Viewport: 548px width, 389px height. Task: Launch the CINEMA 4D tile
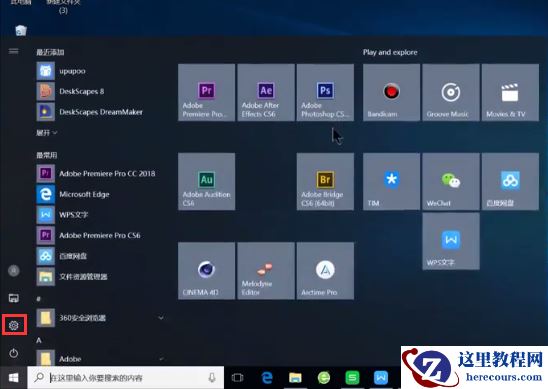click(207, 271)
